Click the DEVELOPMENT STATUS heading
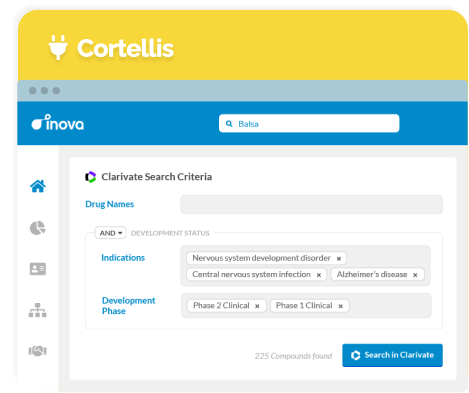The height and width of the screenshot is (393, 469). tap(170, 233)
